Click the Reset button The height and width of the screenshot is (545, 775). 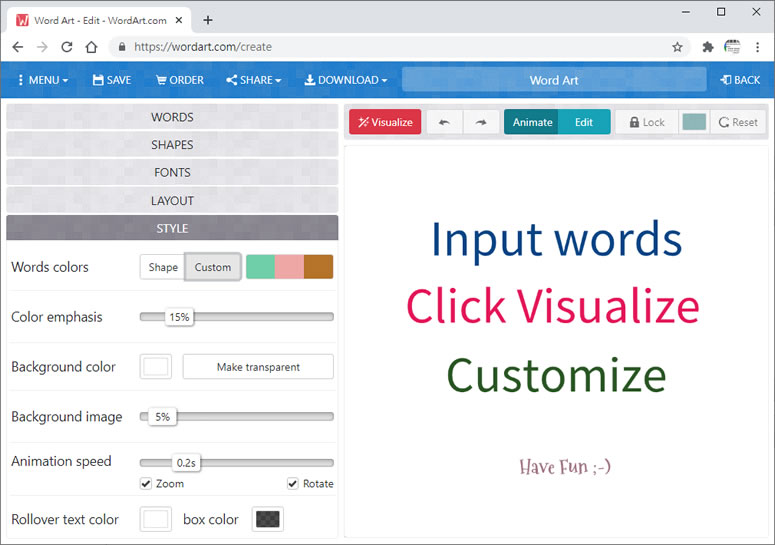[738, 122]
